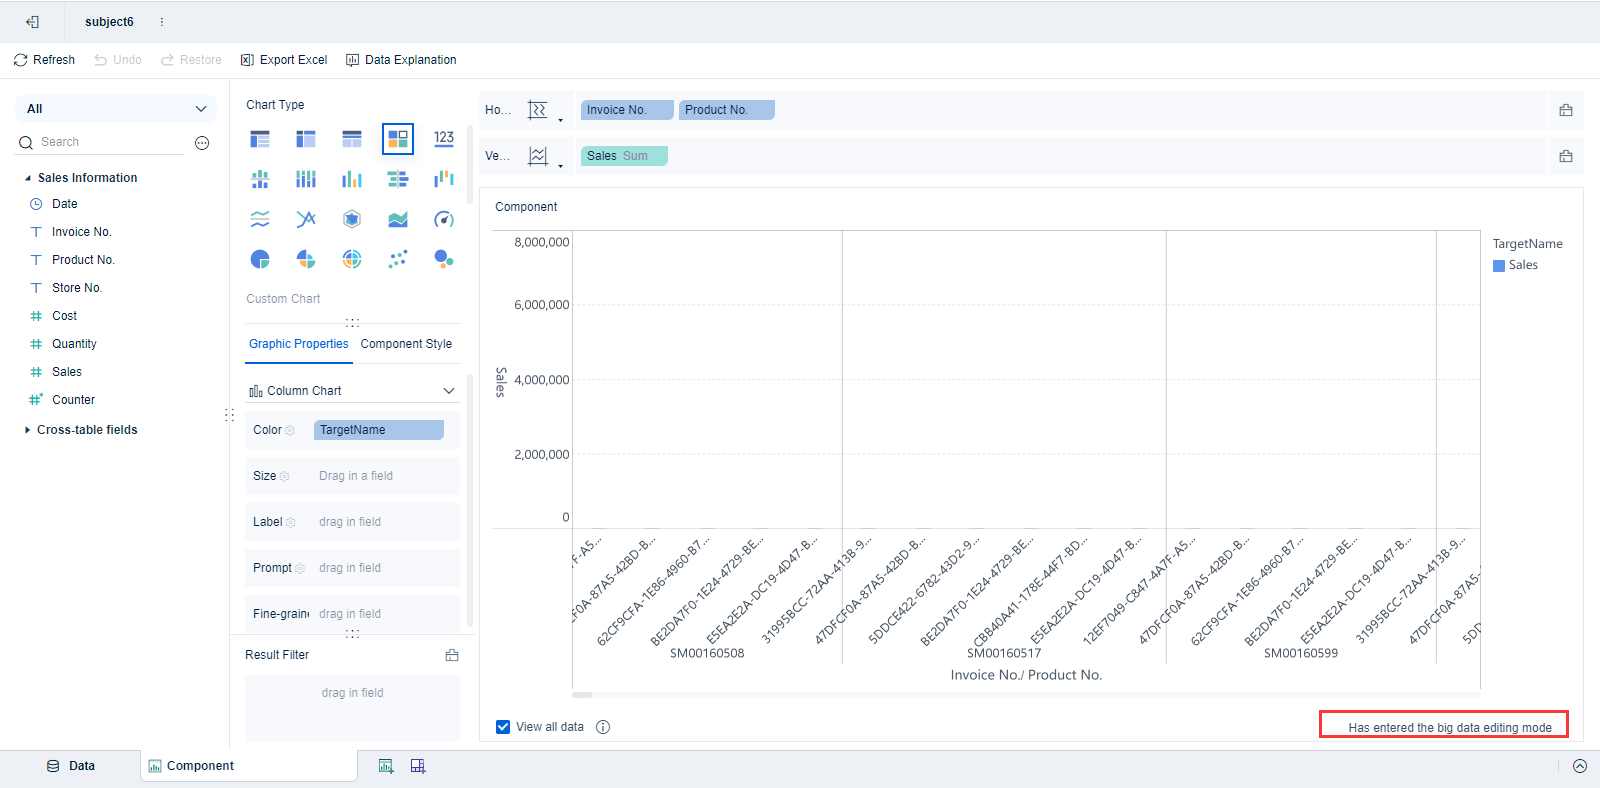Collapse the Sales Information tree group

[x=28, y=178]
